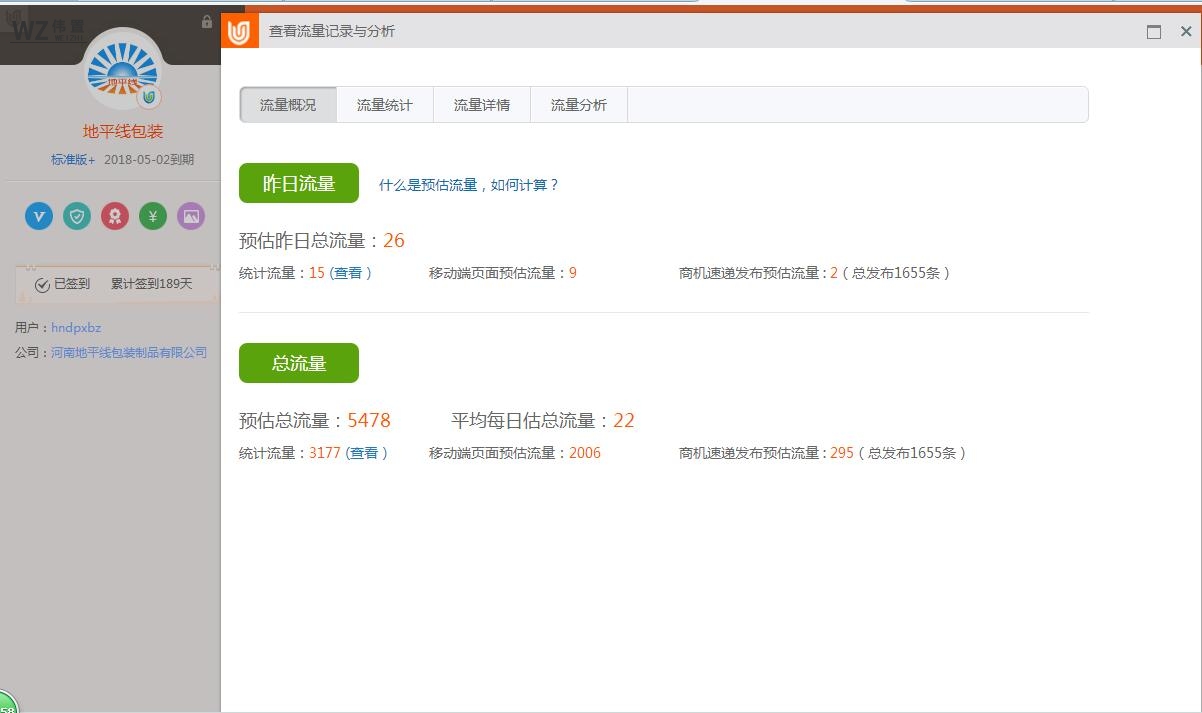Image resolution: width=1202 pixels, height=713 pixels.
Task: Click the company avatar logo image
Action: 124,69
